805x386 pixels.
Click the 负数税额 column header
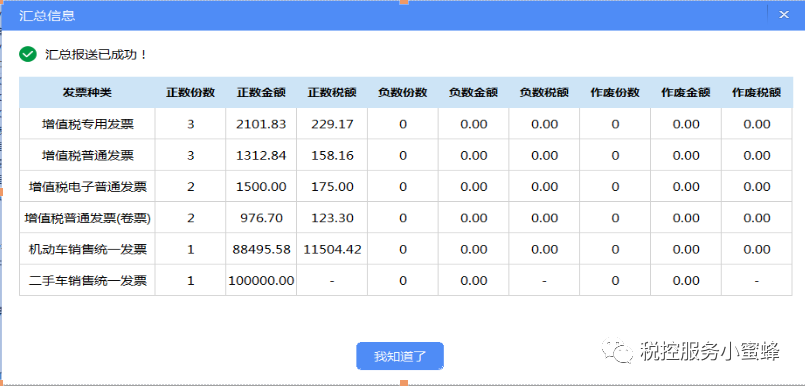click(x=544, y=92)
